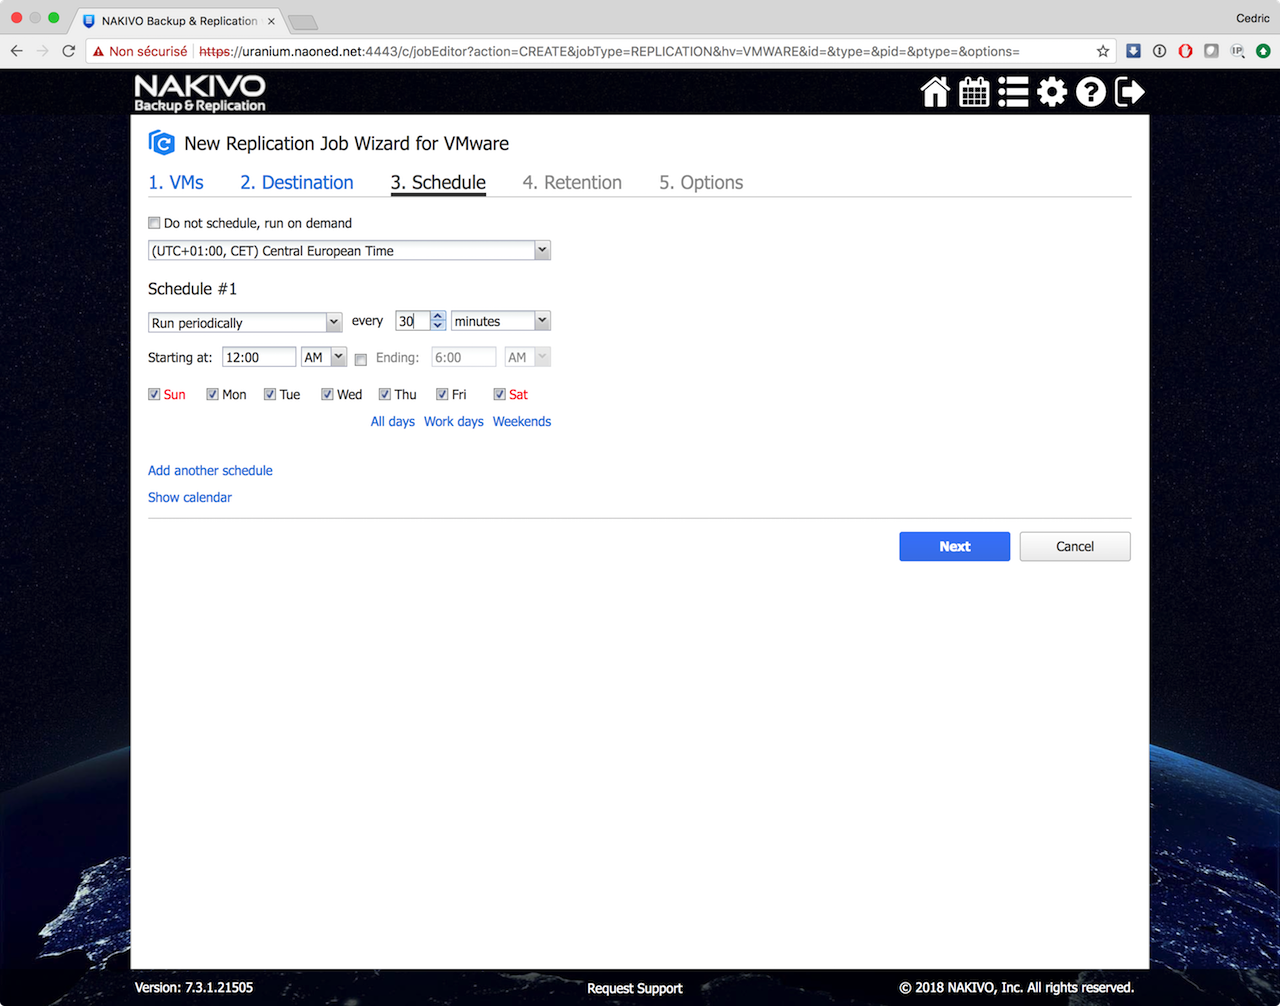Open the help question mark icon
The width and height of the screenshot is (1280, 1006).
click(x=1091, y=92)
